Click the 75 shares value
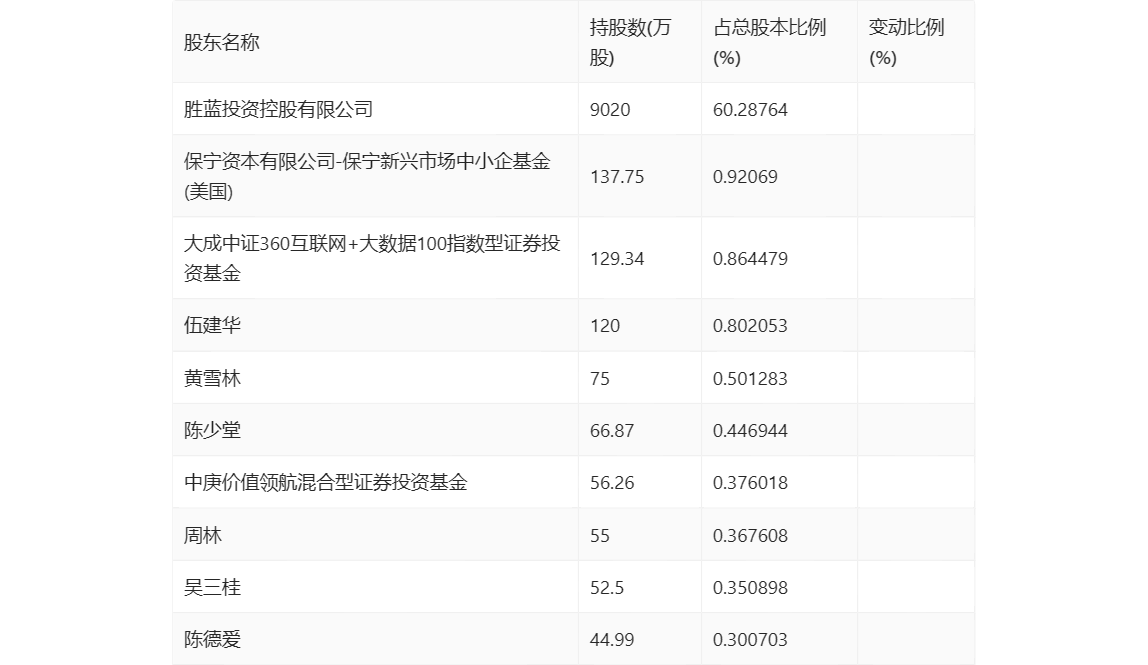1148x665 pixels. tap(600, 379)
